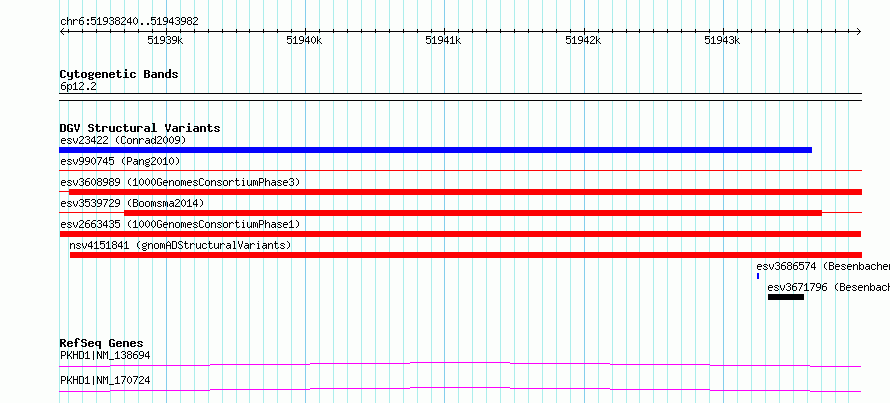Viewport: 890px width, 403px height.
Task: Click the DGV Structural Variants track heading
Action: pos(140,128)
